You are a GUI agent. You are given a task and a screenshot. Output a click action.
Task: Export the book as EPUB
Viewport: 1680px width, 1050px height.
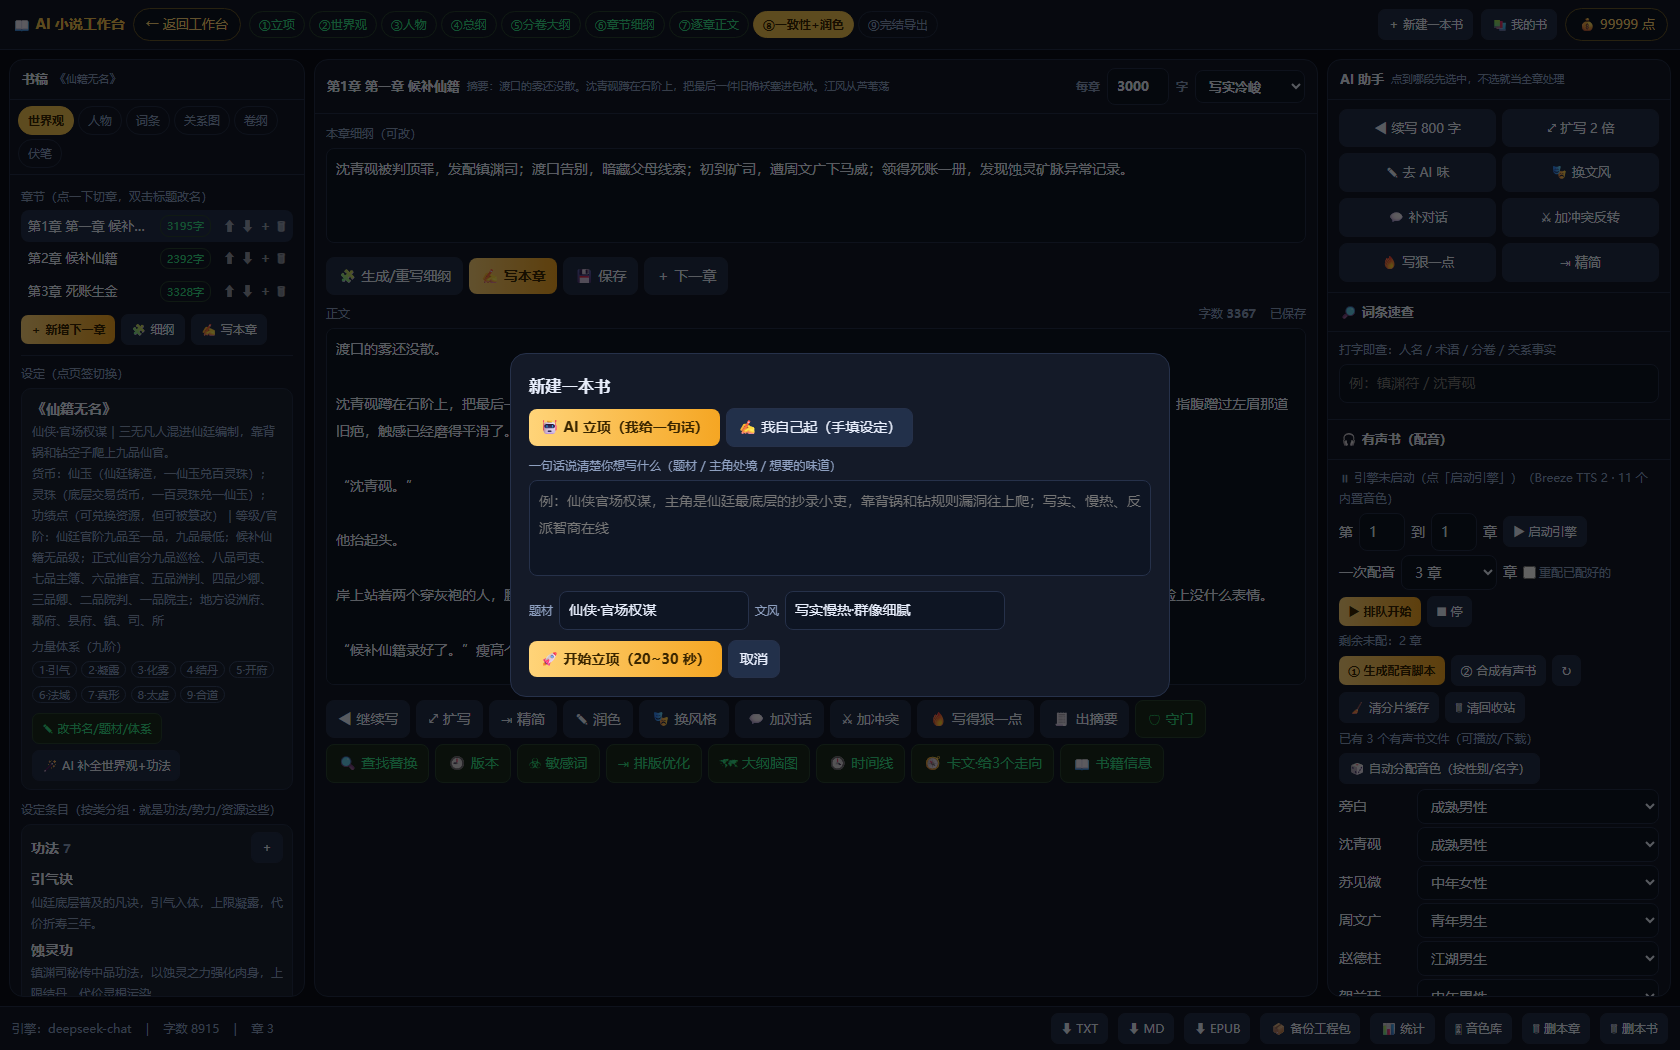click(x=1217, y=1028)
